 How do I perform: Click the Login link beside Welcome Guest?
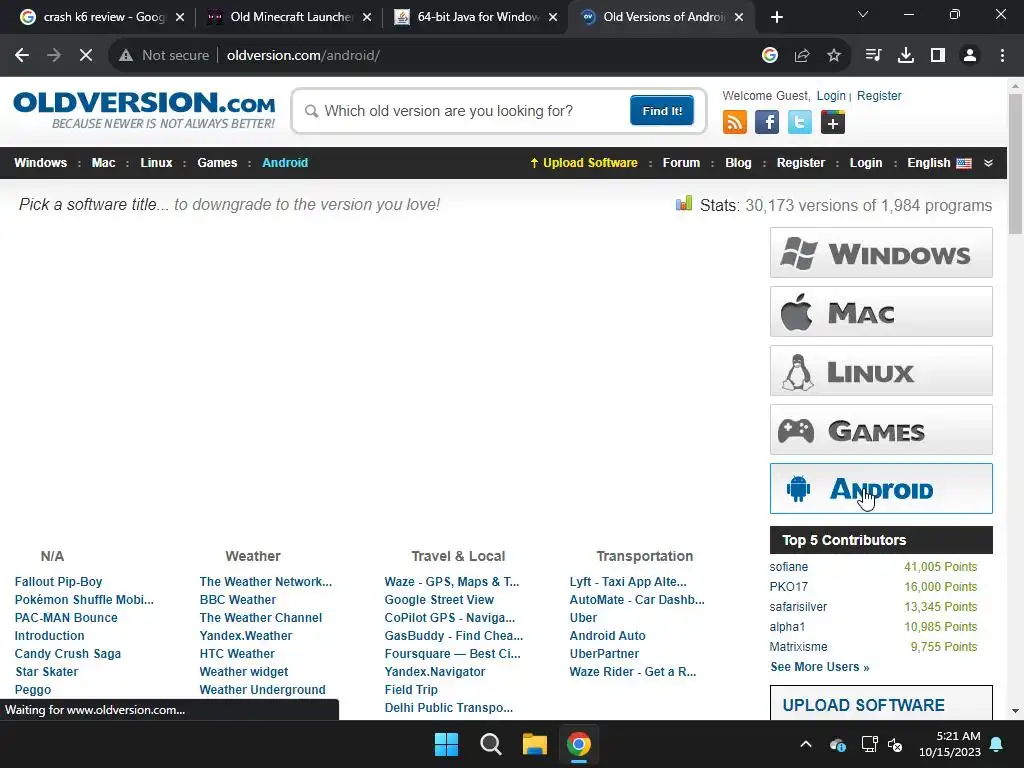tap(831, 96)
